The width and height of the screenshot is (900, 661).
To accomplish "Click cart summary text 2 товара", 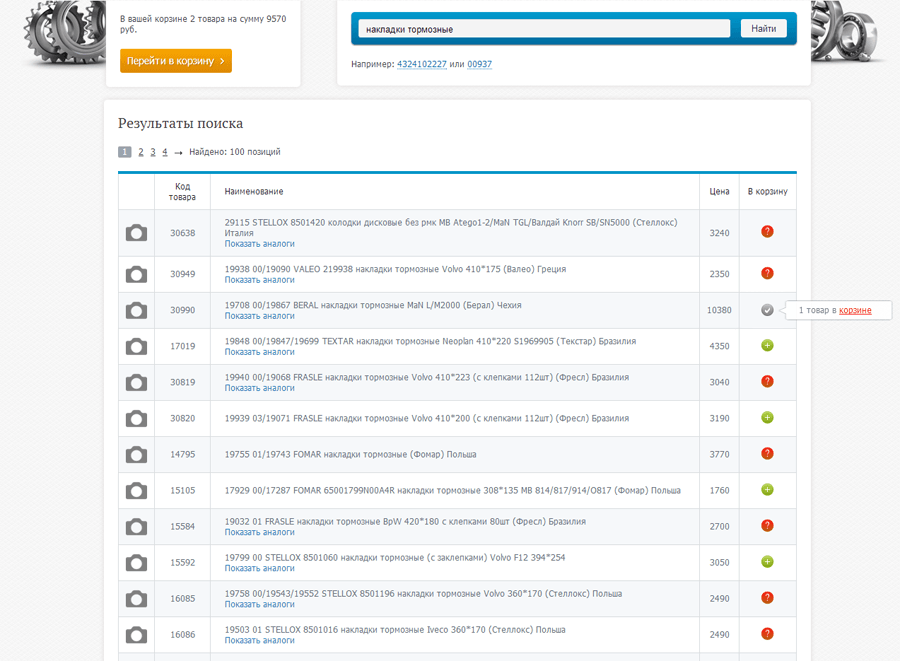I will point(203,24).
